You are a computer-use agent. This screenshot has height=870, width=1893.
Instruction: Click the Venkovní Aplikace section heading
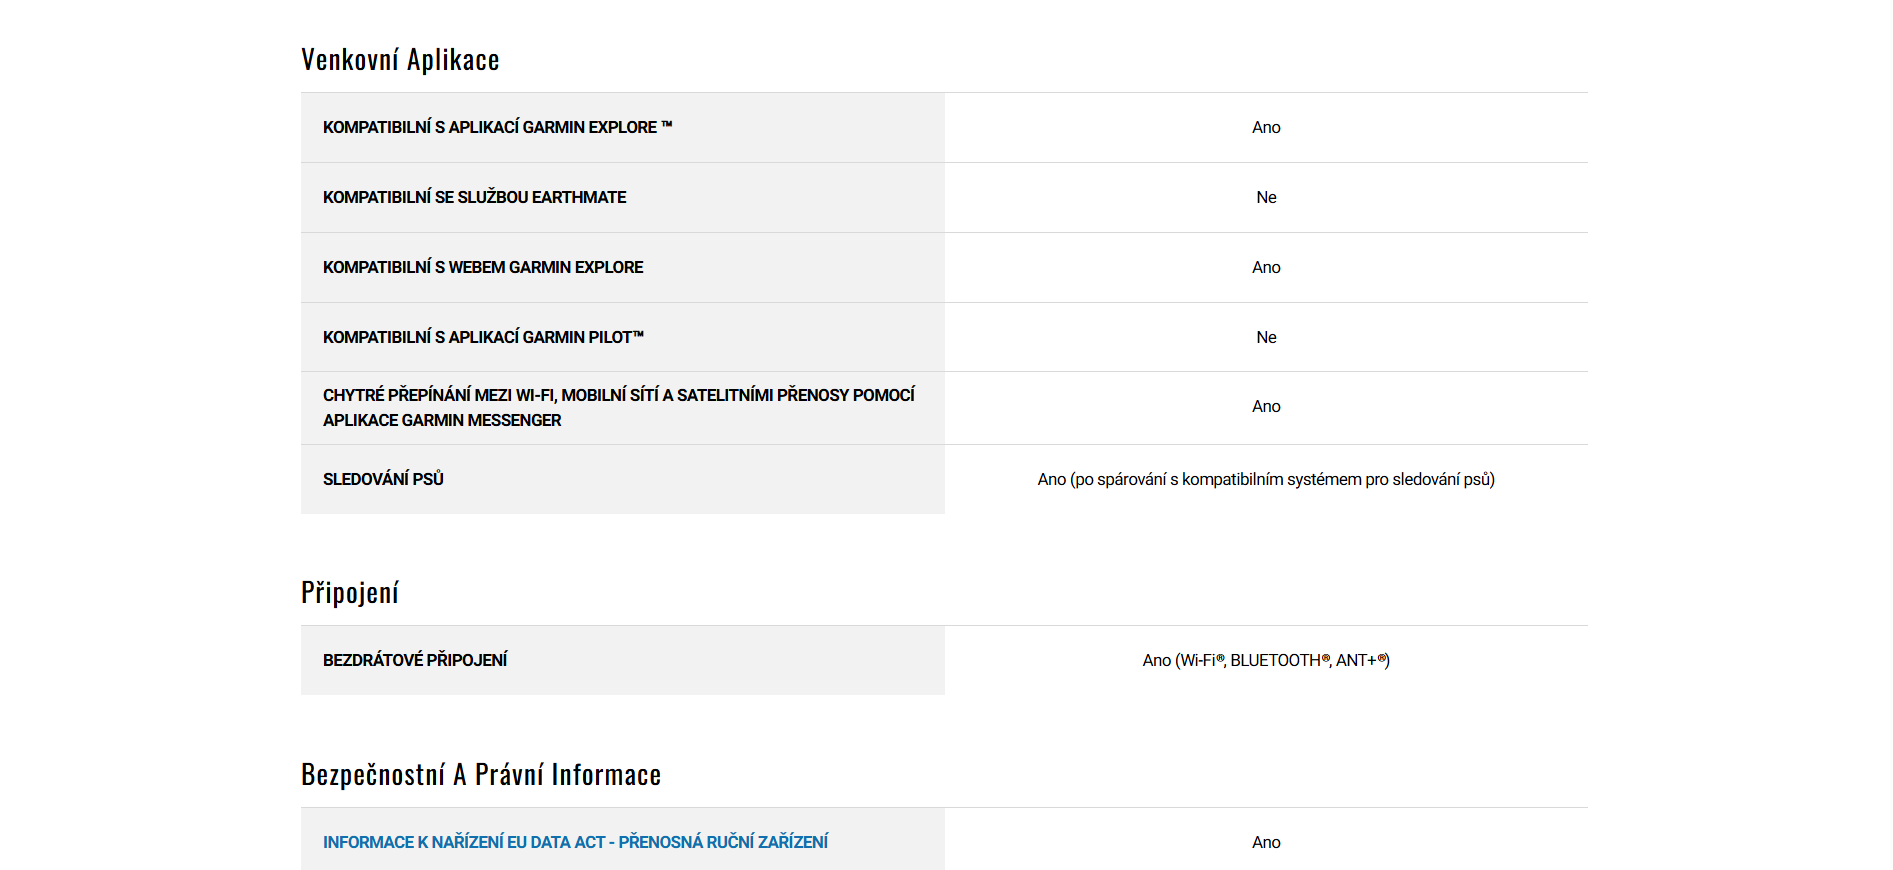(400, 60)
